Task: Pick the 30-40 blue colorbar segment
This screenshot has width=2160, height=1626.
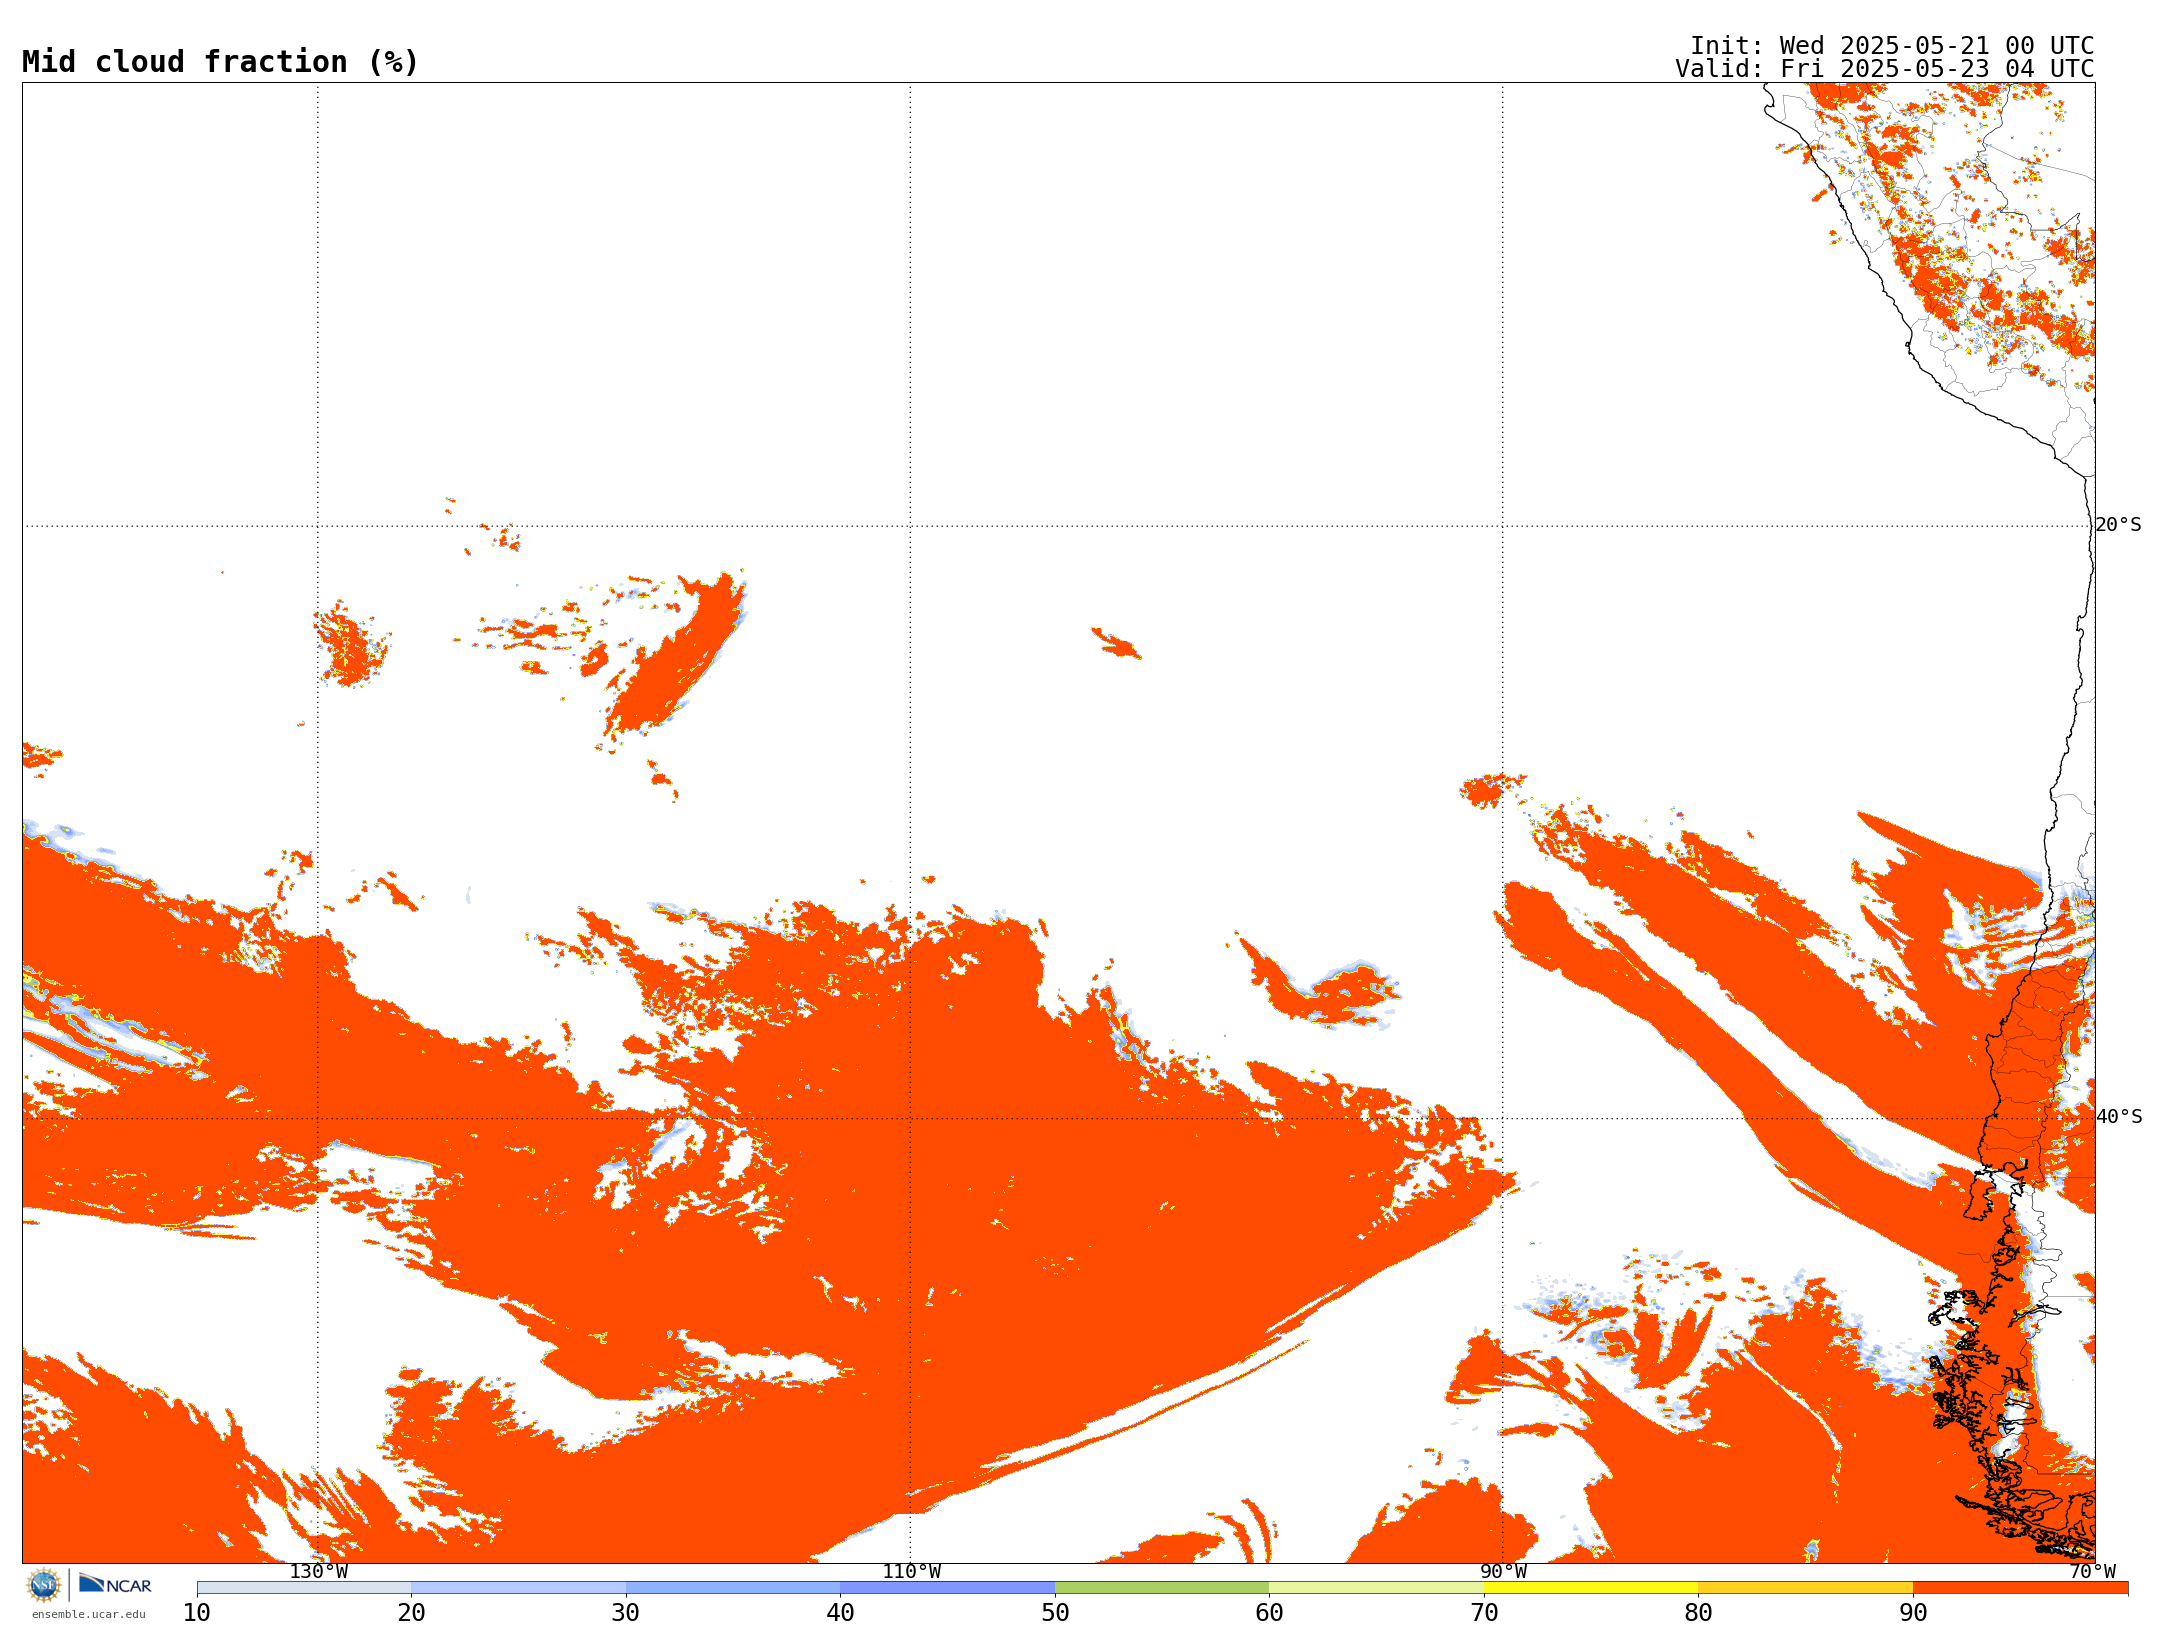Action: coord(733,1588)
